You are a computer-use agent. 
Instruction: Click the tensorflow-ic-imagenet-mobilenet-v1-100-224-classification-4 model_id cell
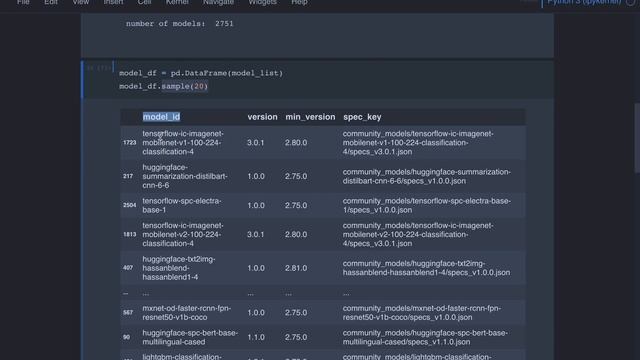click(x=183, y=143)
